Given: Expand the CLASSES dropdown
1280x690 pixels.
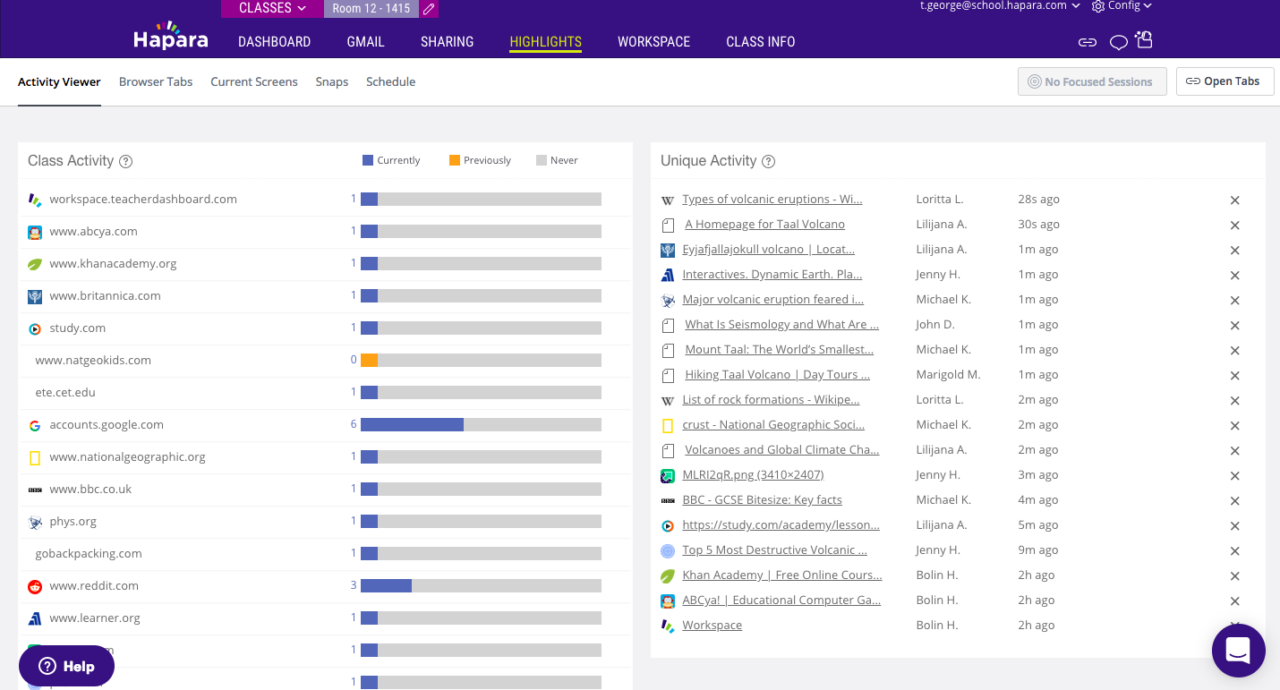Looking at the screenshot, I should click(272, 8).
